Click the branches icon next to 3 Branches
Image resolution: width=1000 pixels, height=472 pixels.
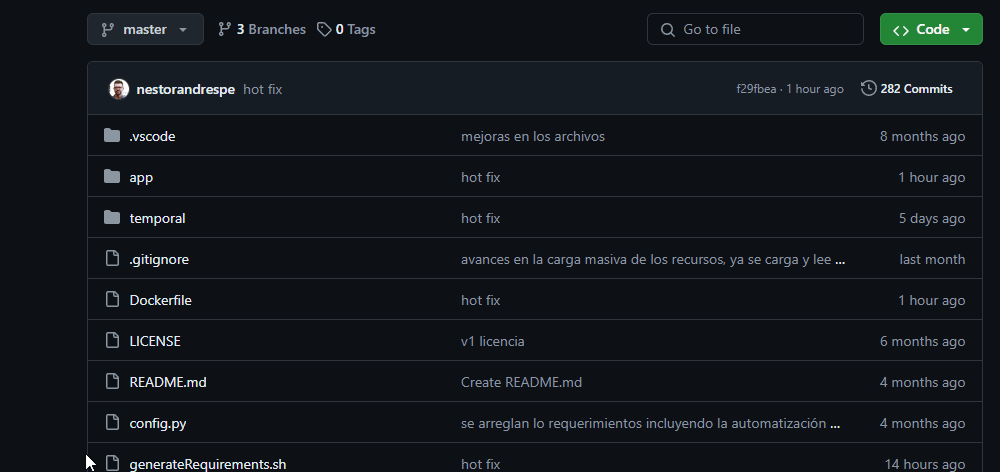pyautogui.click(x=224, y=29)
